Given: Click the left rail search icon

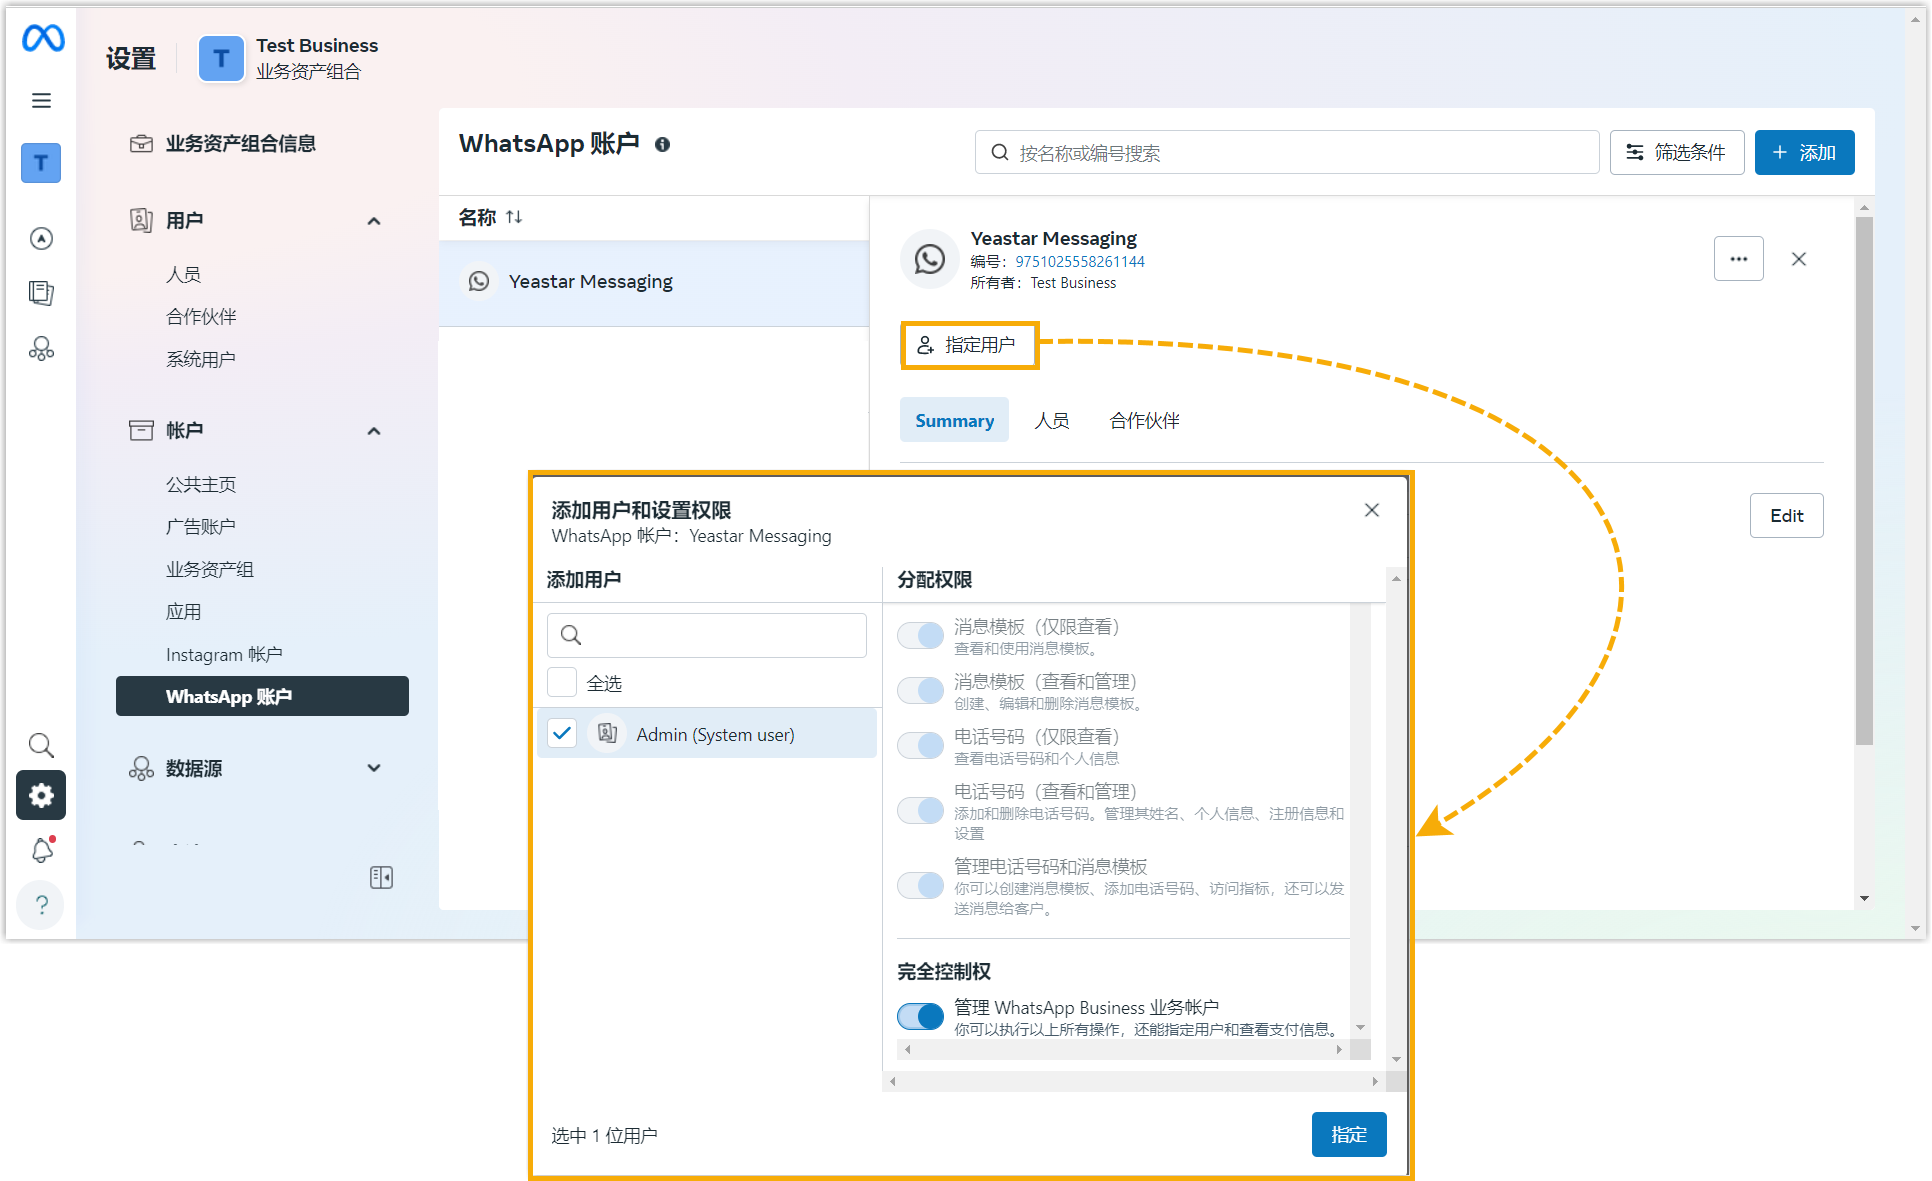Looking at the screenshot, I should (41, 745).
